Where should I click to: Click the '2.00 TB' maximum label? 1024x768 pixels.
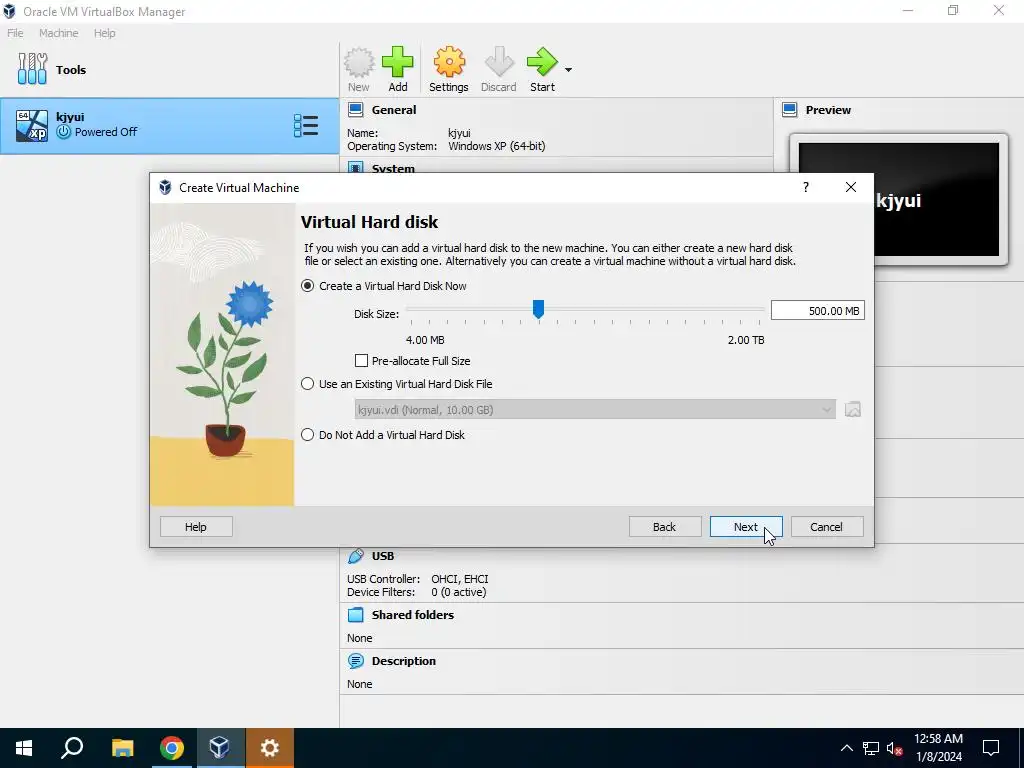pyautogui.click(x=746, y=340)
